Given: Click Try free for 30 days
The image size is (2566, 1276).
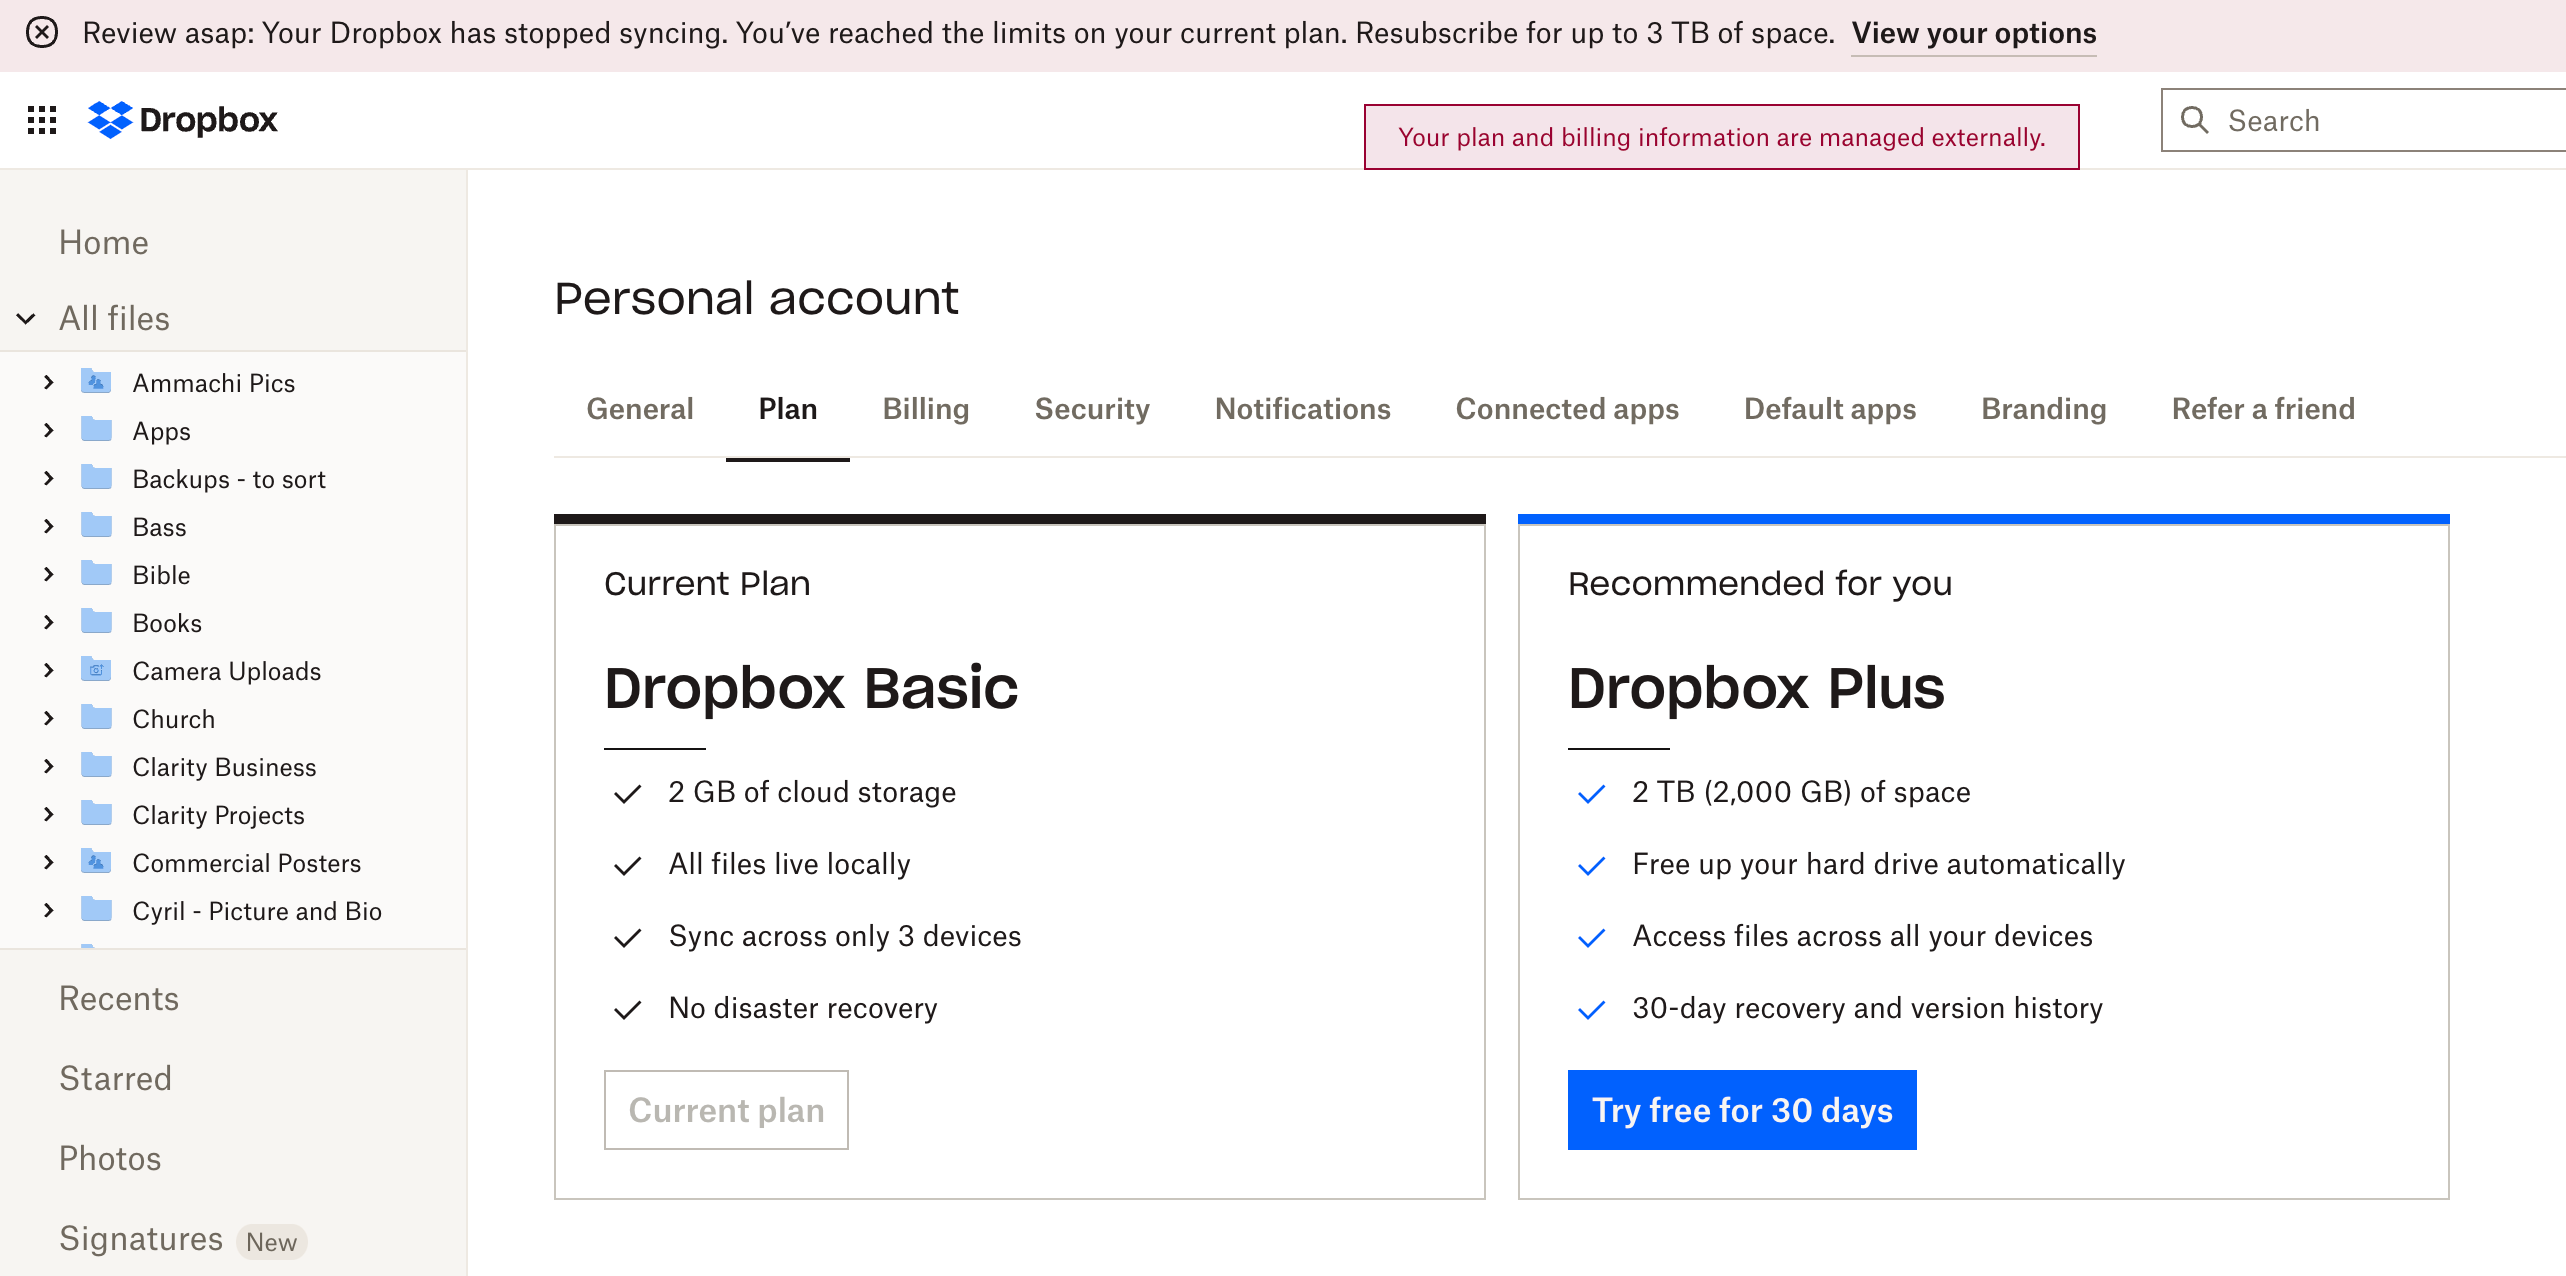Looking at the screenshot, I should tap(1742, 1110).
